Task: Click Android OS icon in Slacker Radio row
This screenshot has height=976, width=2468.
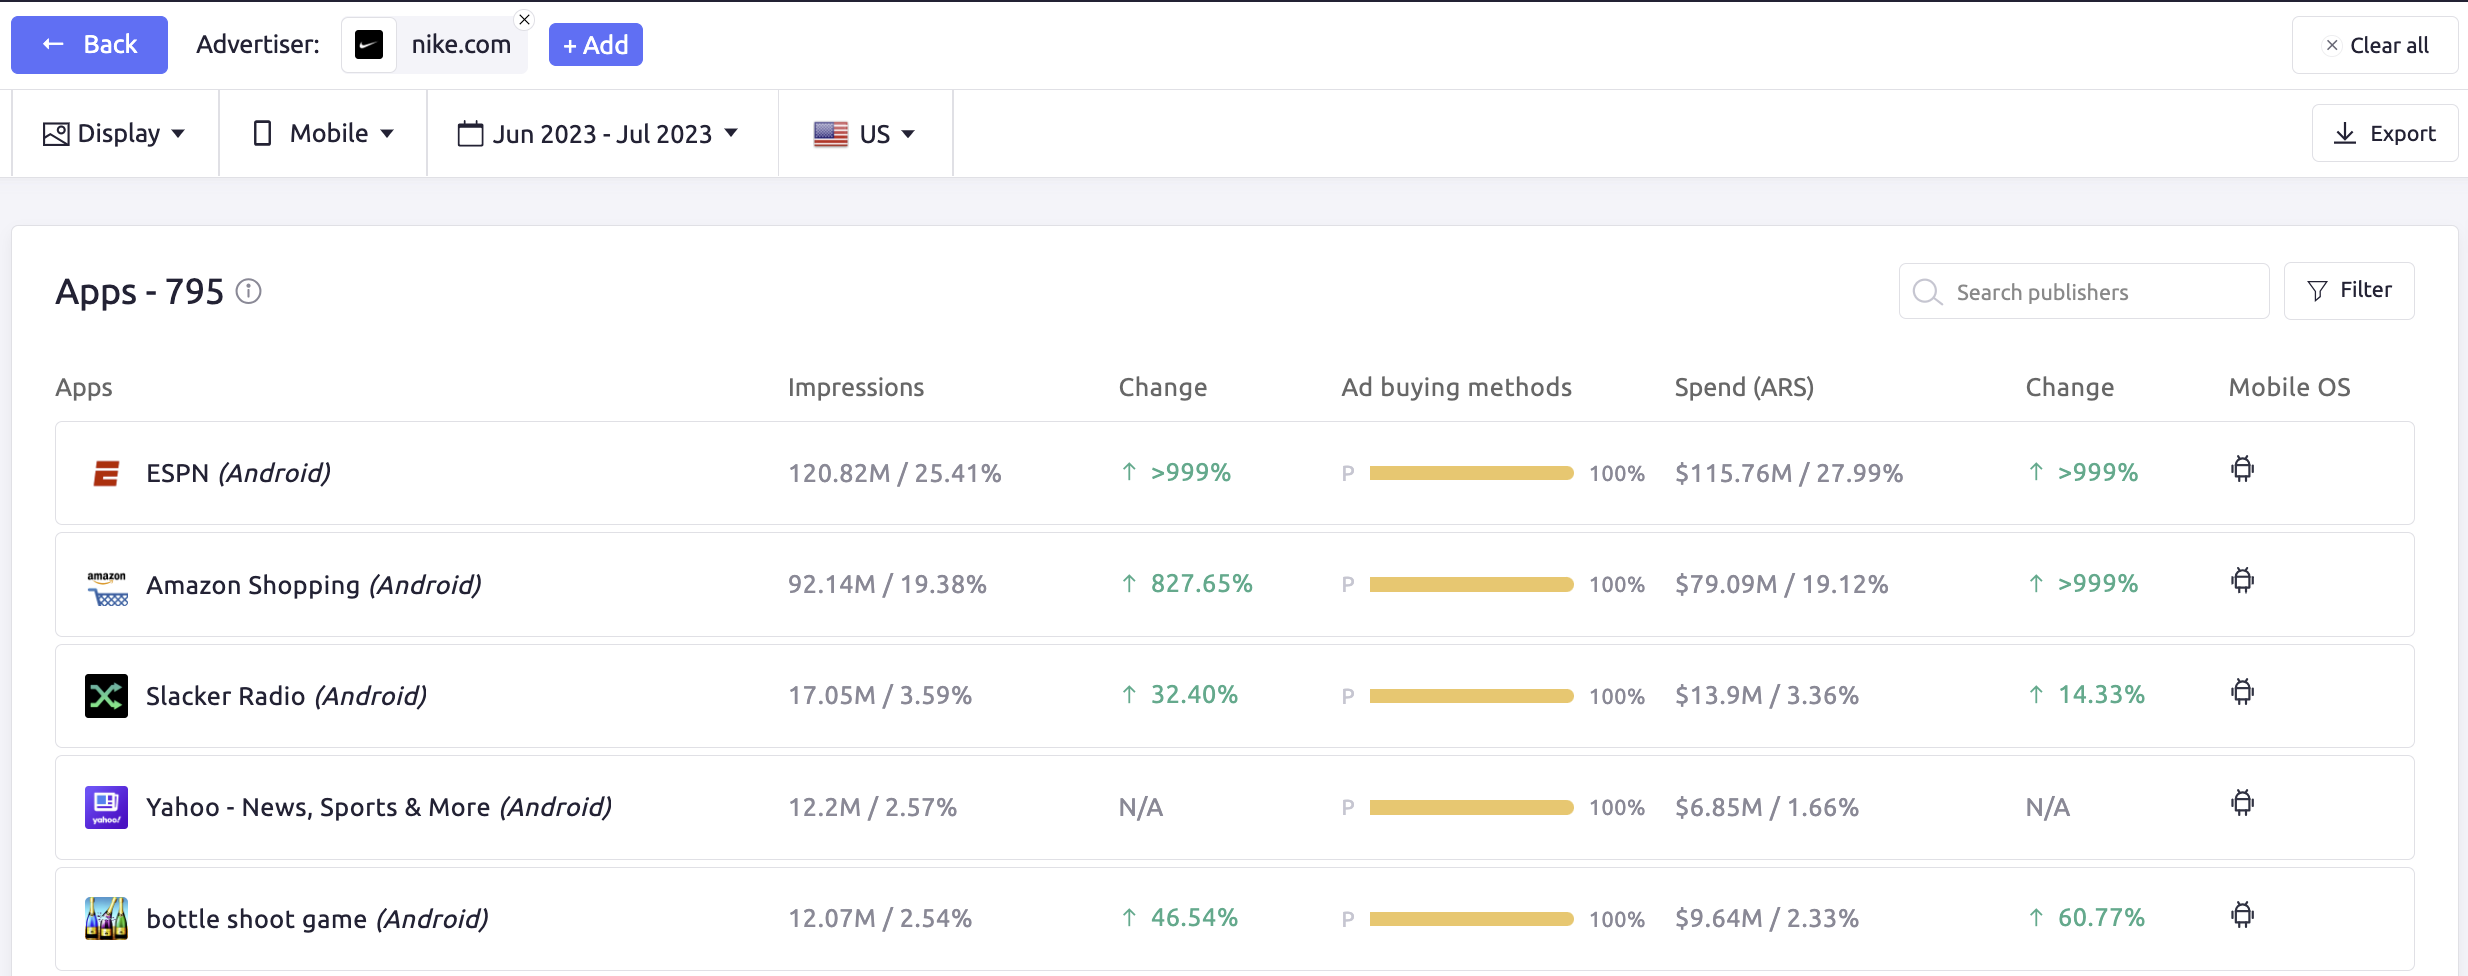Action: tap(2243, 692)
